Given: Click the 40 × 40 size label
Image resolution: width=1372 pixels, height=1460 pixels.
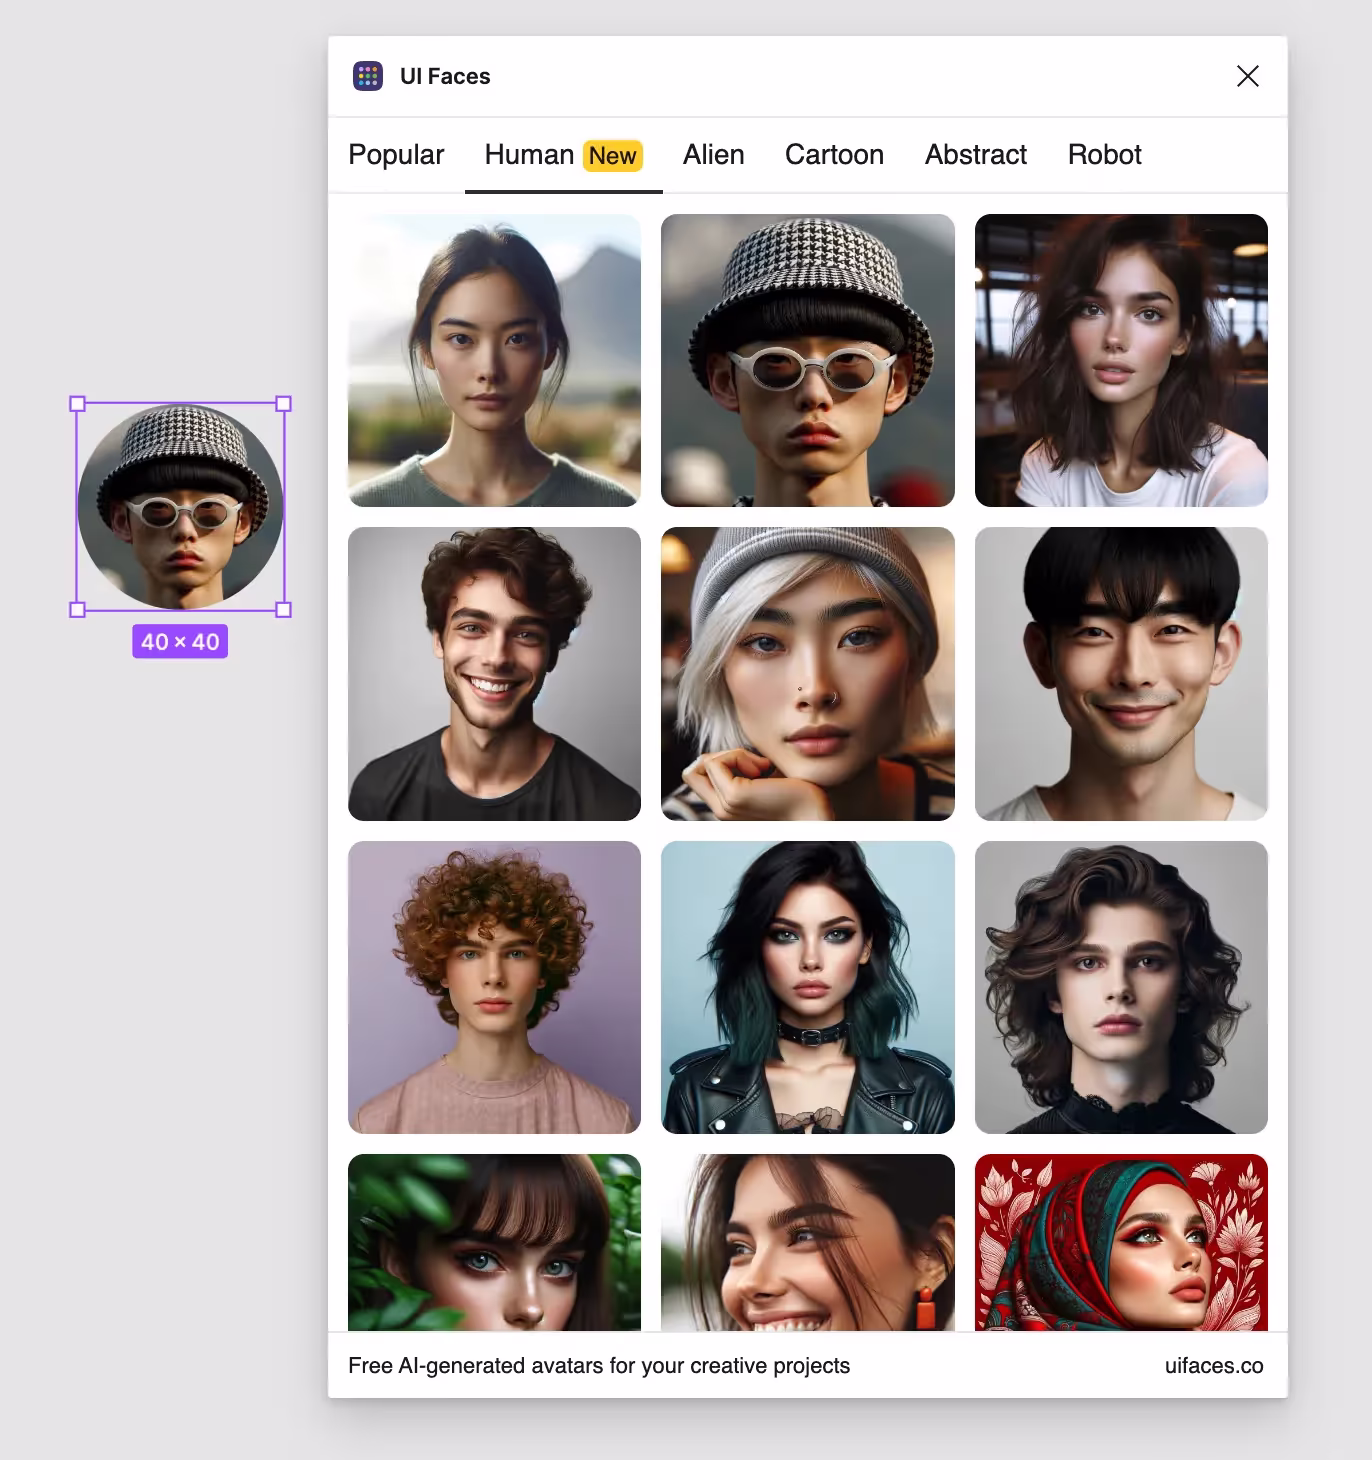Looking at the screenshot, I should [180, 642].
